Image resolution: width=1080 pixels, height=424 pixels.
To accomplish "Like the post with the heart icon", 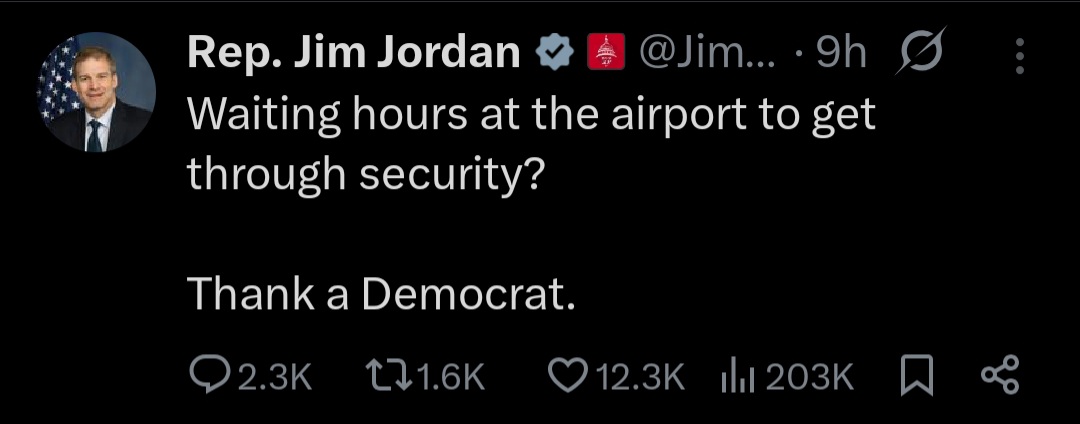I will click(x=568, y=376).
